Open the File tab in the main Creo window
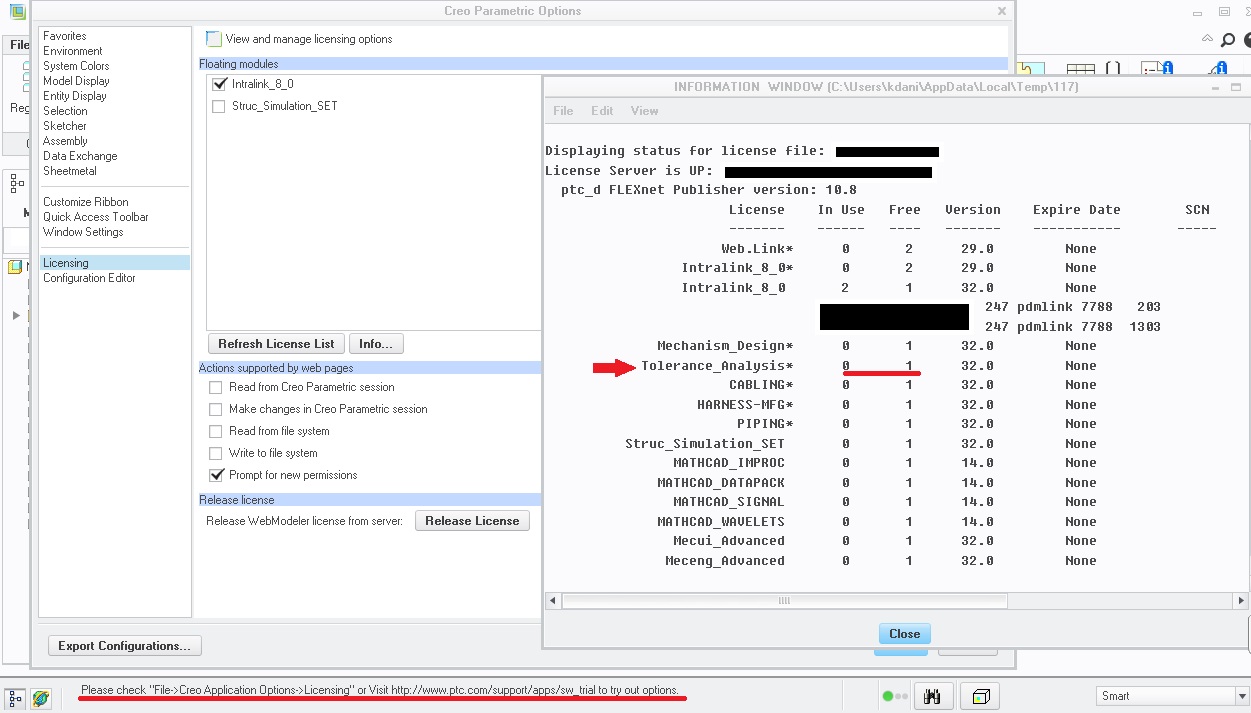This screenshot has width=1251, height=713. [x=19, y=45]
